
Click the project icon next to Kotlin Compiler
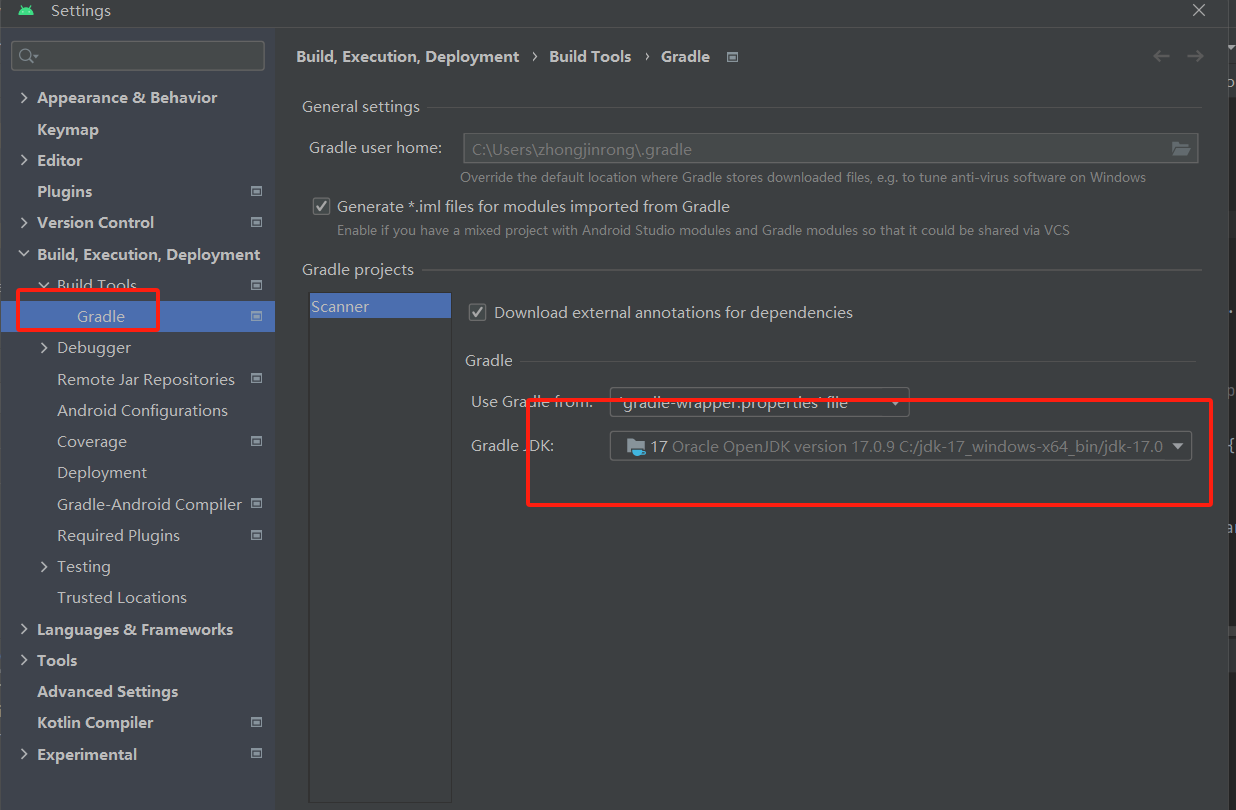[256, 722]
